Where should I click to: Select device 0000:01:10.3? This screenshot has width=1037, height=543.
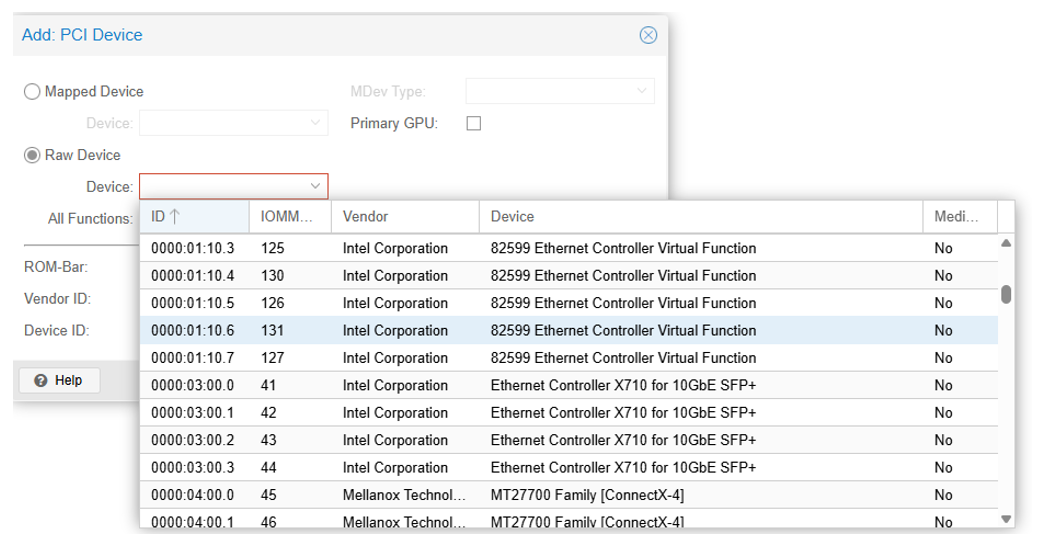pyautogui.click(x=569, y=249)
